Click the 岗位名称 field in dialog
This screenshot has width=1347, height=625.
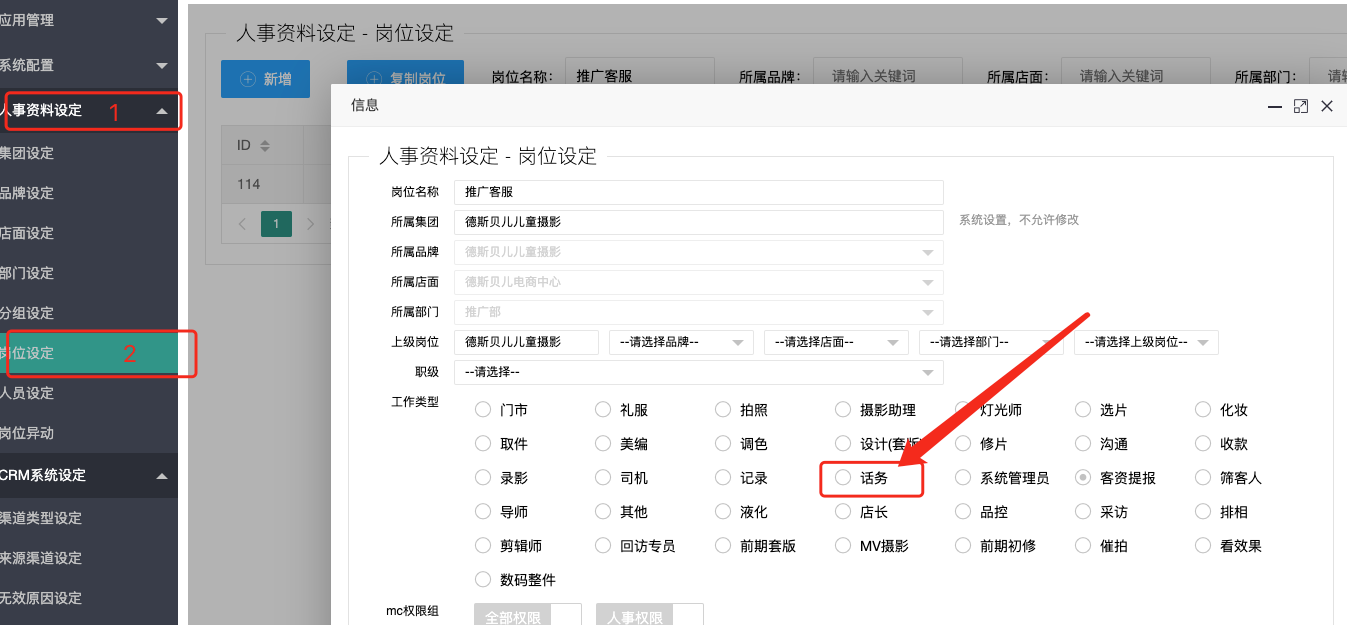click(698, 192)
